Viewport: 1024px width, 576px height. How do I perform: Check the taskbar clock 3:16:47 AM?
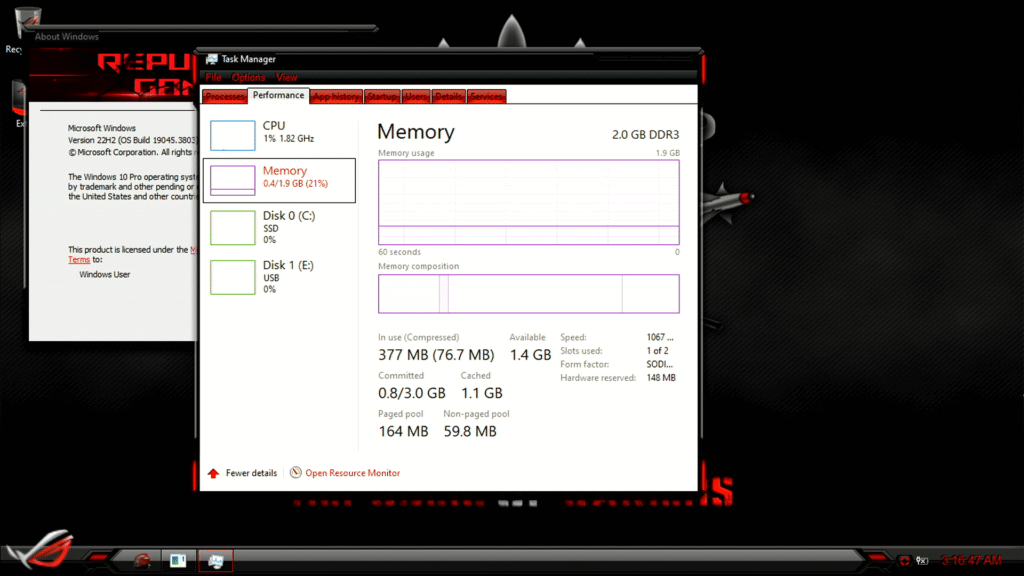pyautogui.click(x=971, y=560)
